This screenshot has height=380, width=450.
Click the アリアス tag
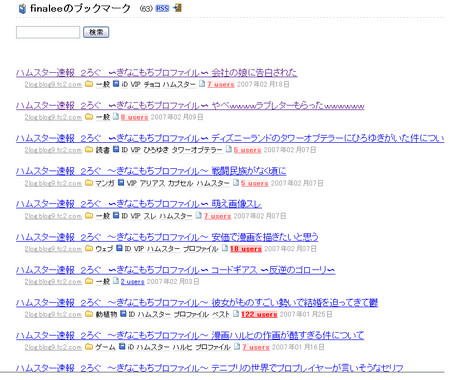coord(152,183)
